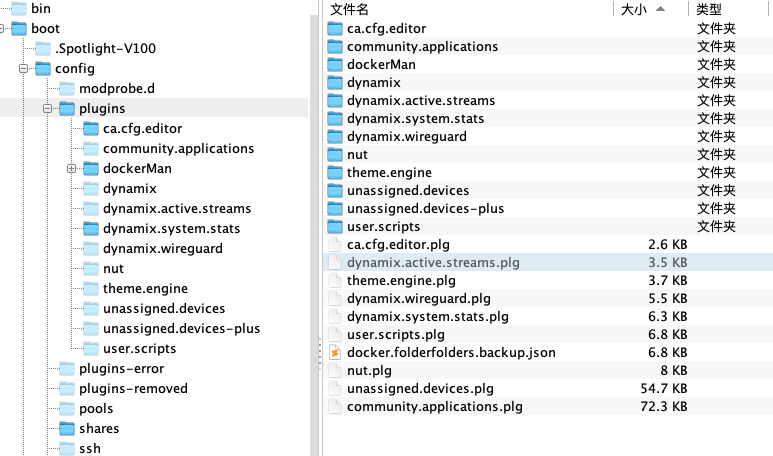Select the boot folder in the tree
Viewport: 773px width, 456px height.
(x=45, y=29)
